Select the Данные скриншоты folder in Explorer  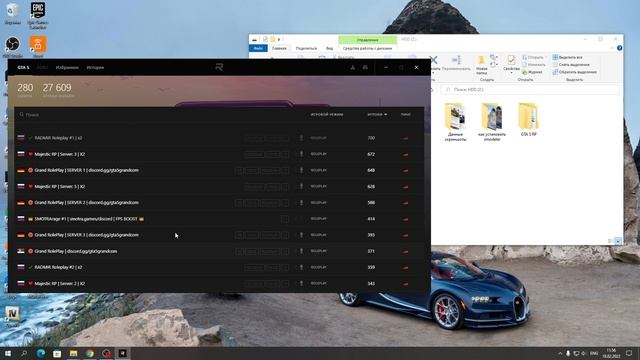455,122
